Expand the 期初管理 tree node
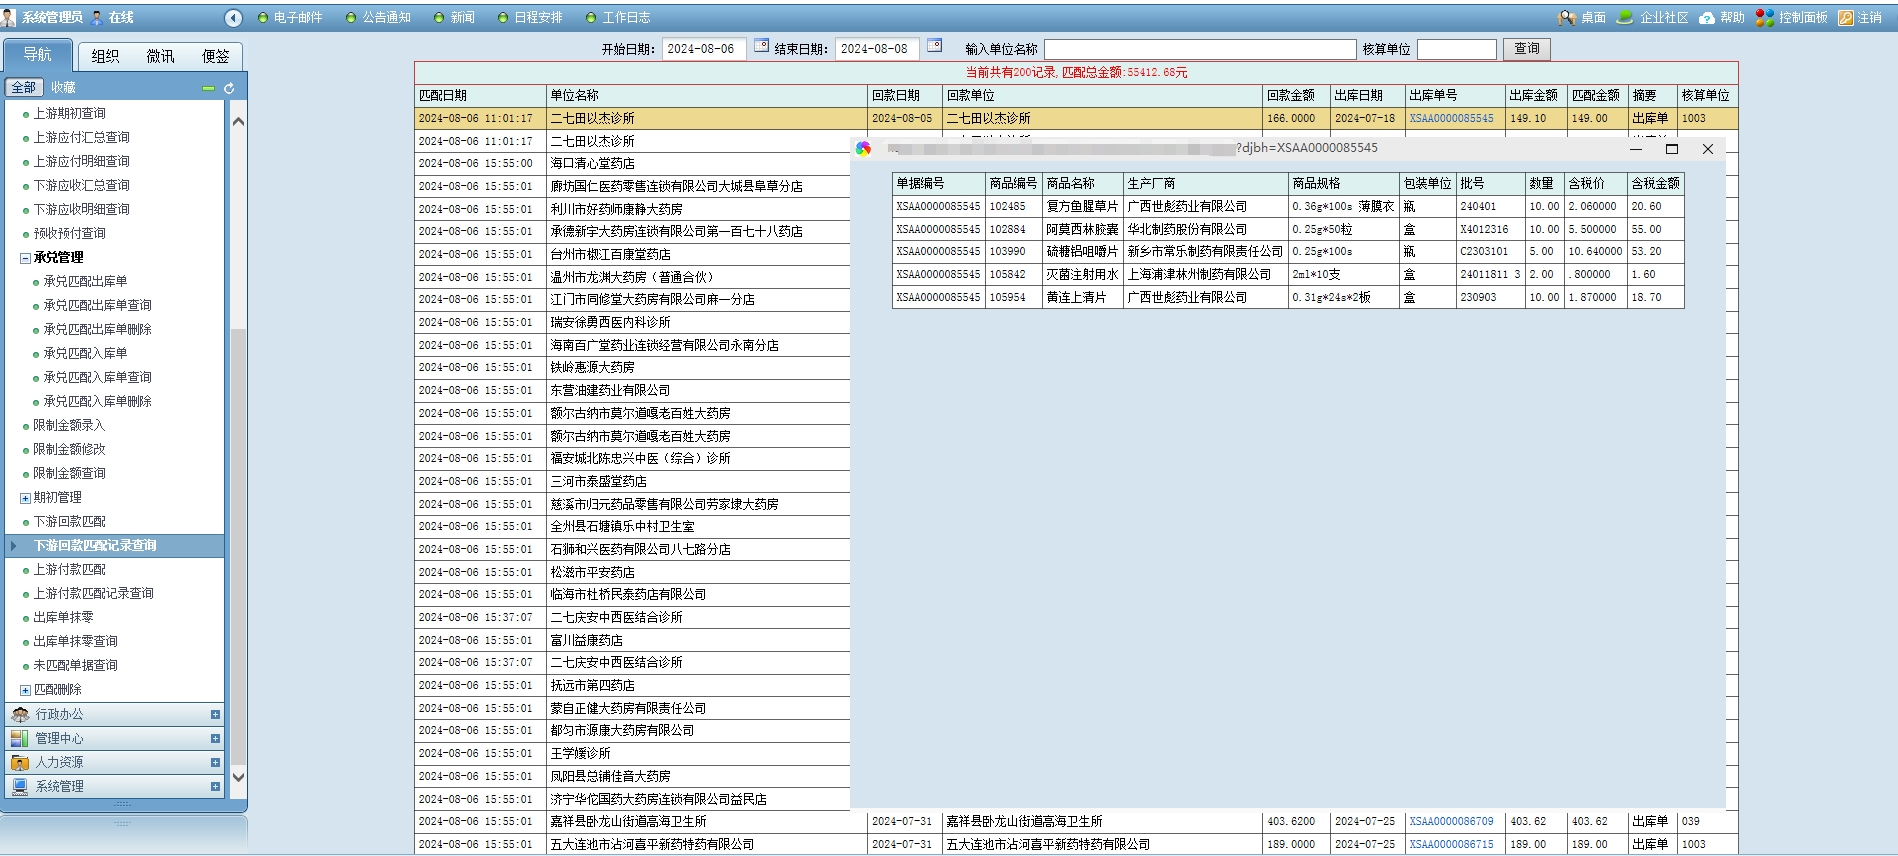The height and width of the screenshot is (856, 1898). (x=25, y=498)
